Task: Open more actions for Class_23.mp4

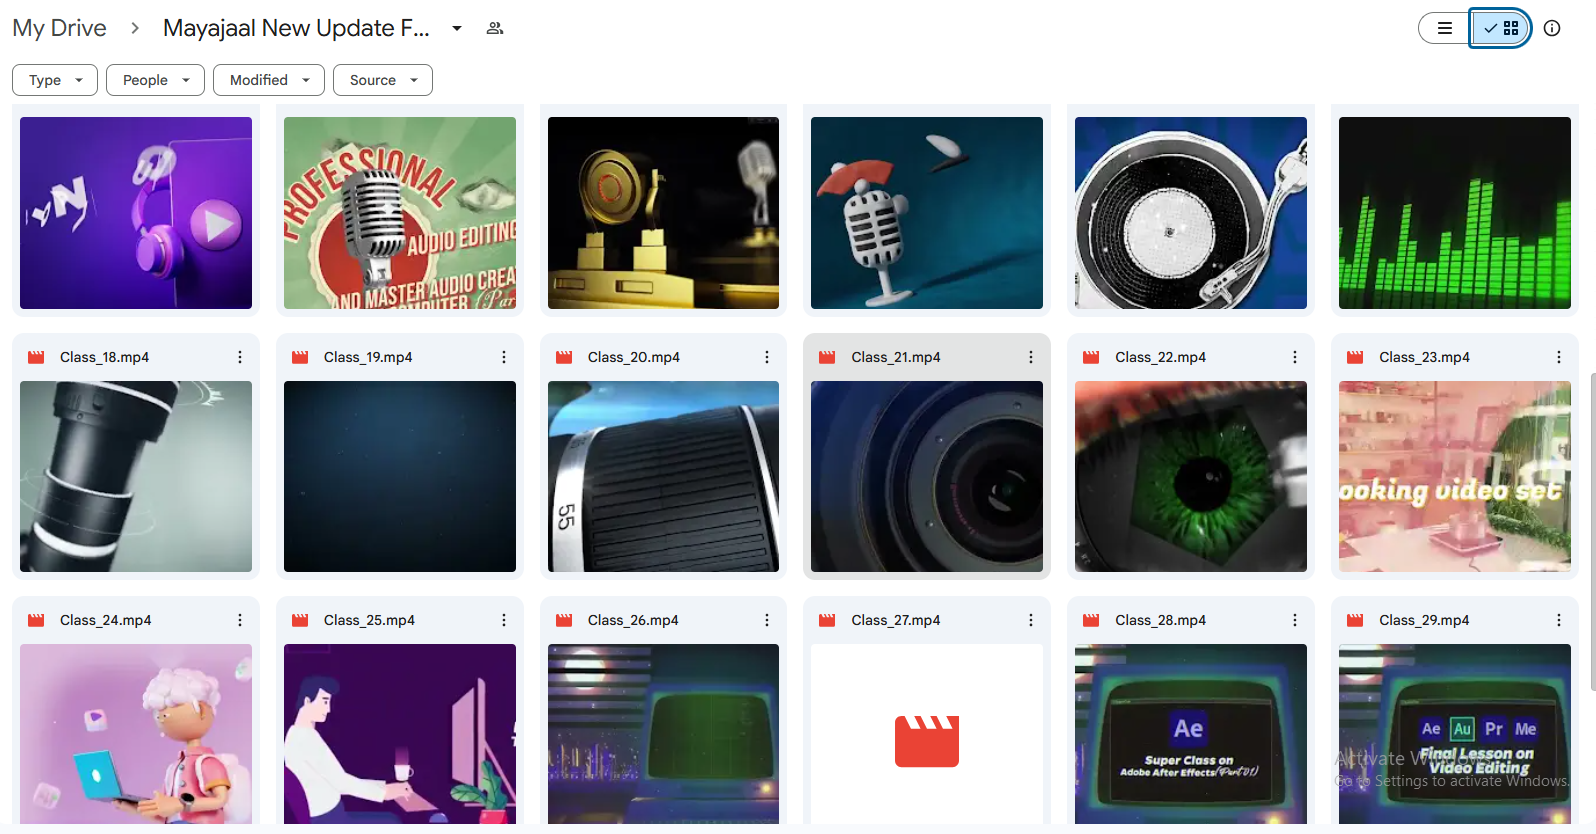Action: point(1558,357)
